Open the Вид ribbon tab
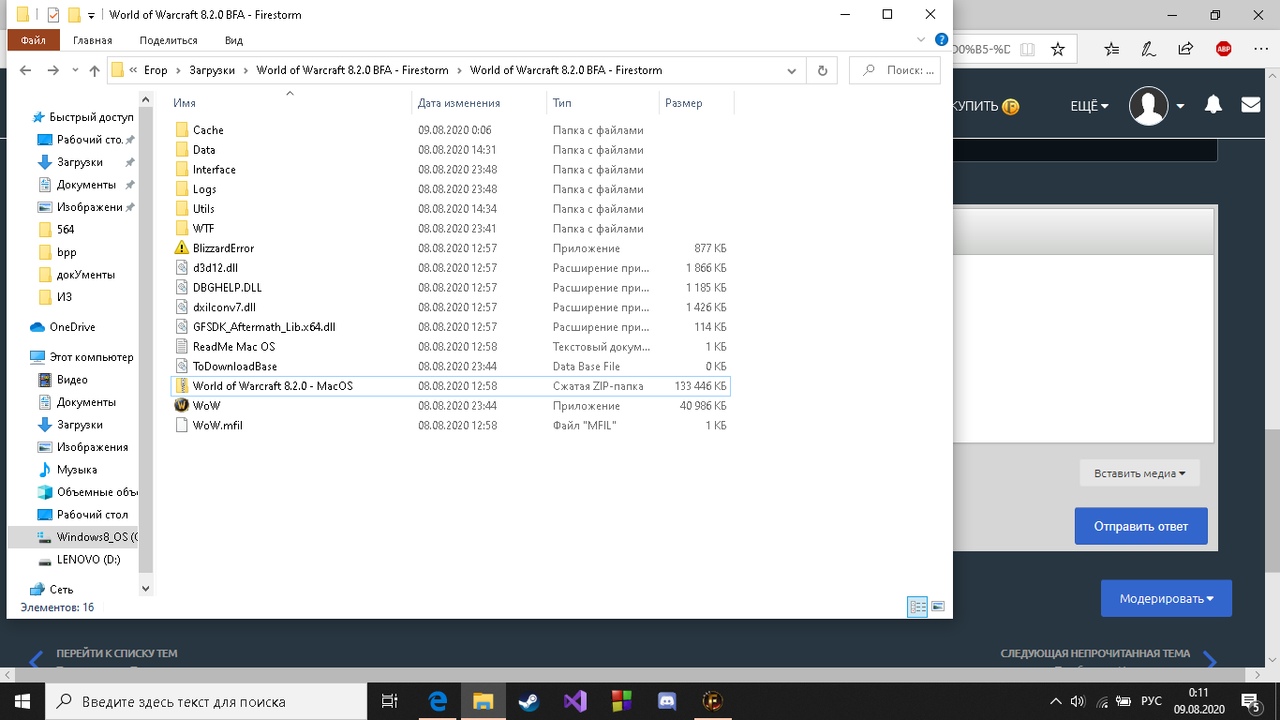Viewport: 1280px width, 720px height. 234,40
